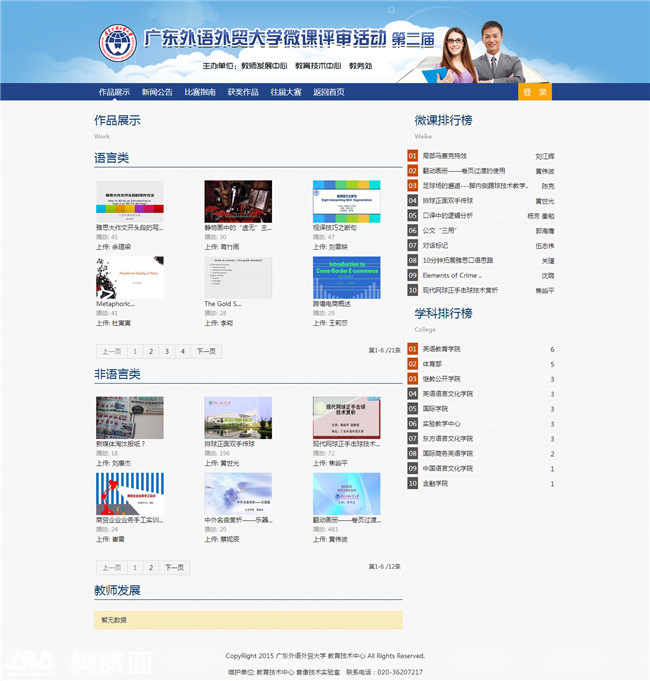Click 下一页 under the 语言类 section
Screen dimensions: 650x681
tap(205, 351)
